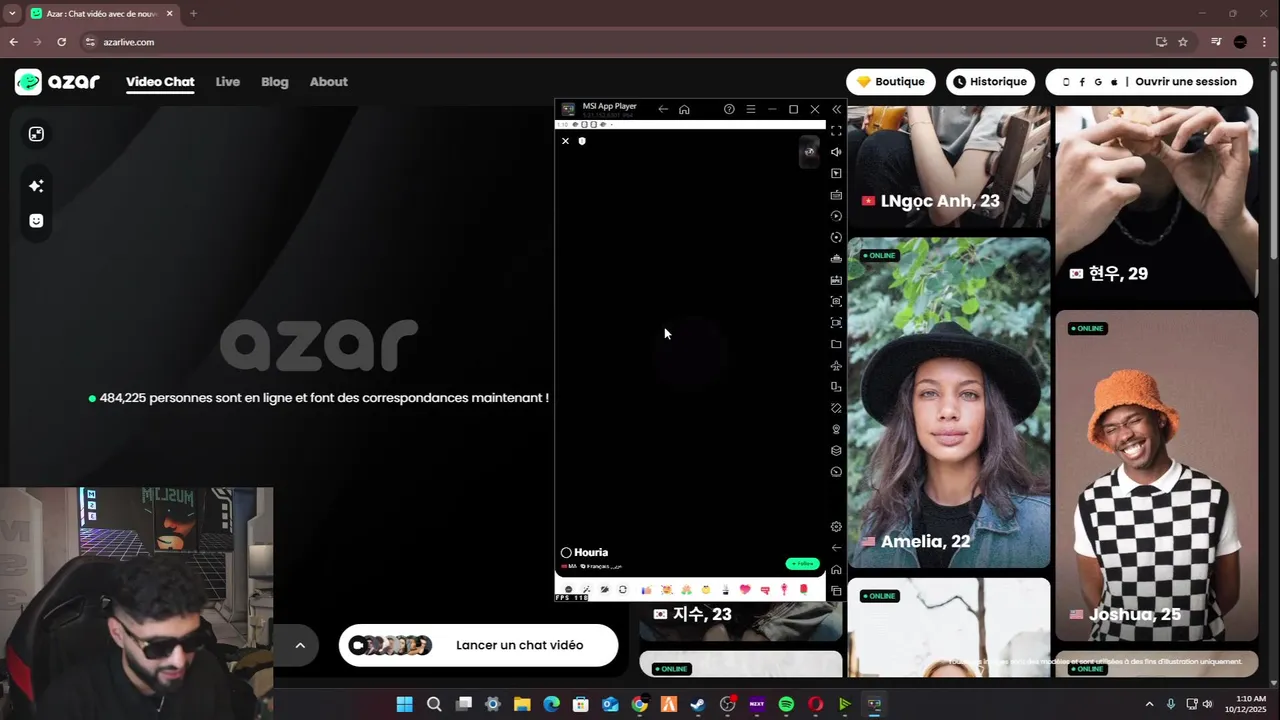The width and height of the screenshot is (1280, 720).
Task: Click the macro play icon in MSI sidebar
Action: point(837,216)
